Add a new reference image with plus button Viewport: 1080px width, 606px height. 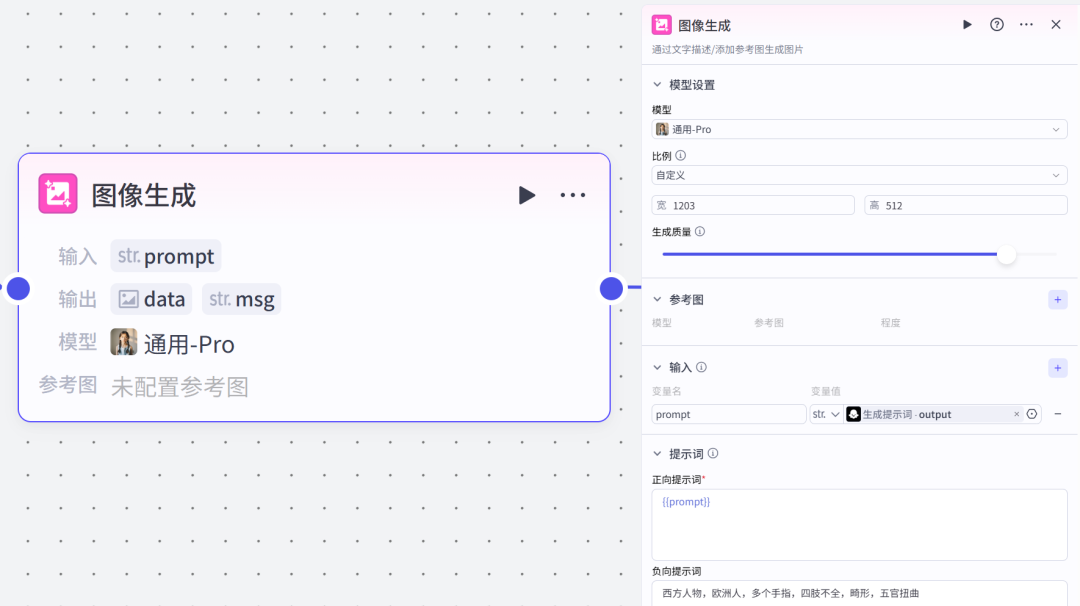1057,299
